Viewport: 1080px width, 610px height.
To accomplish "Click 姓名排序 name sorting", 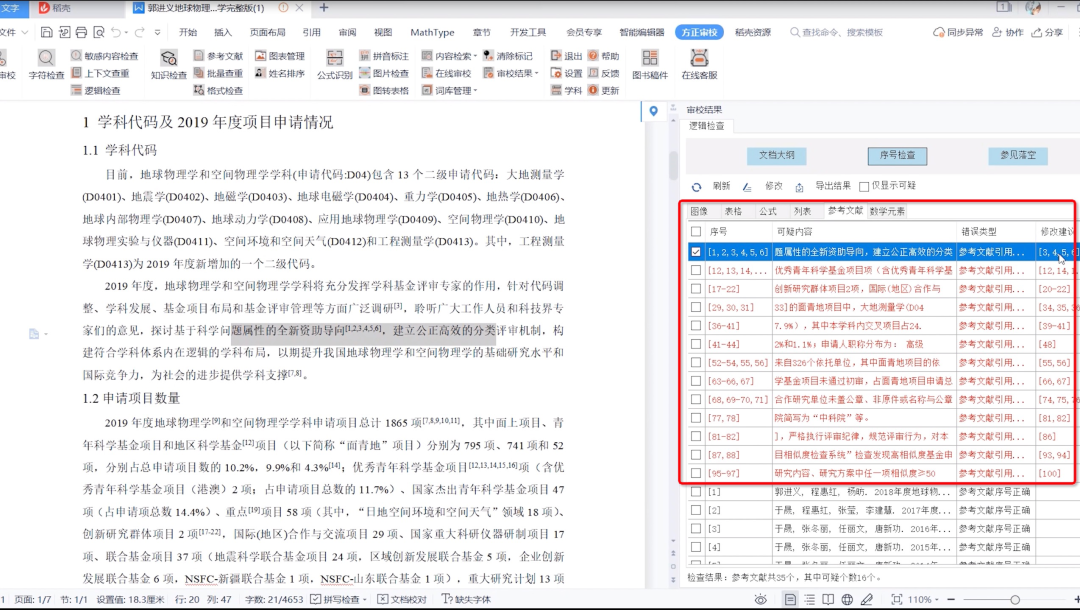I will pos(280,73).
